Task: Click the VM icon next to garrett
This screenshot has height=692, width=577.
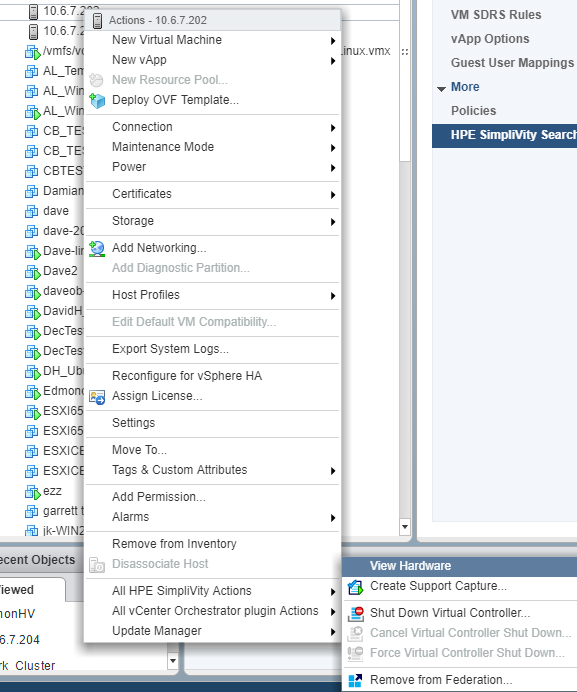Action: 31,511
